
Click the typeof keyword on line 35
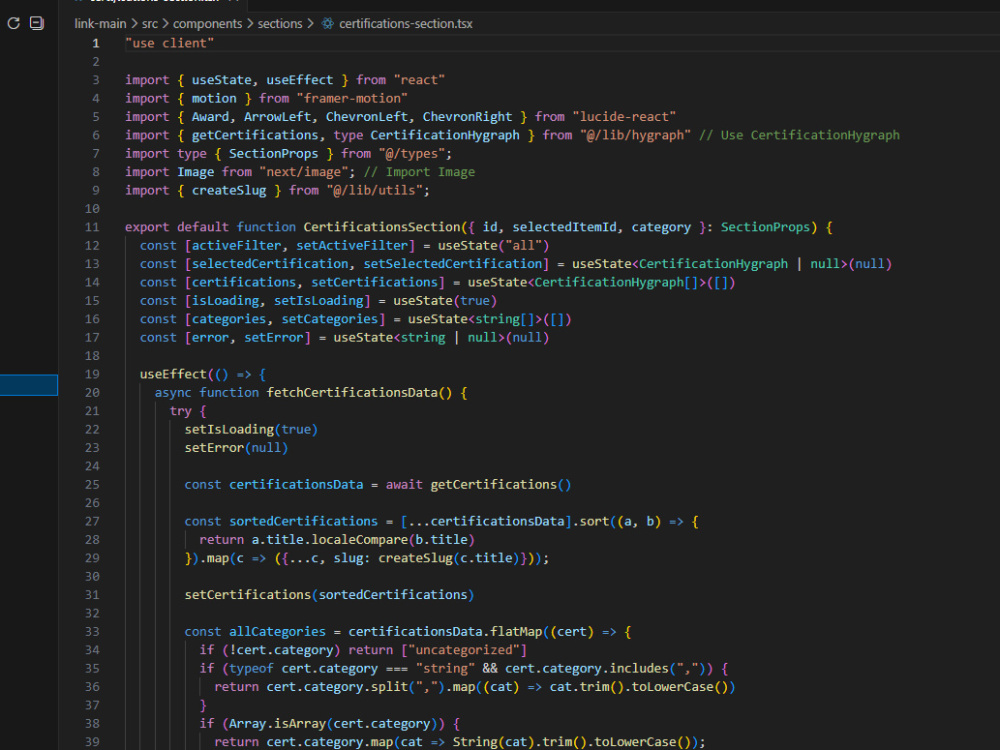251,669
